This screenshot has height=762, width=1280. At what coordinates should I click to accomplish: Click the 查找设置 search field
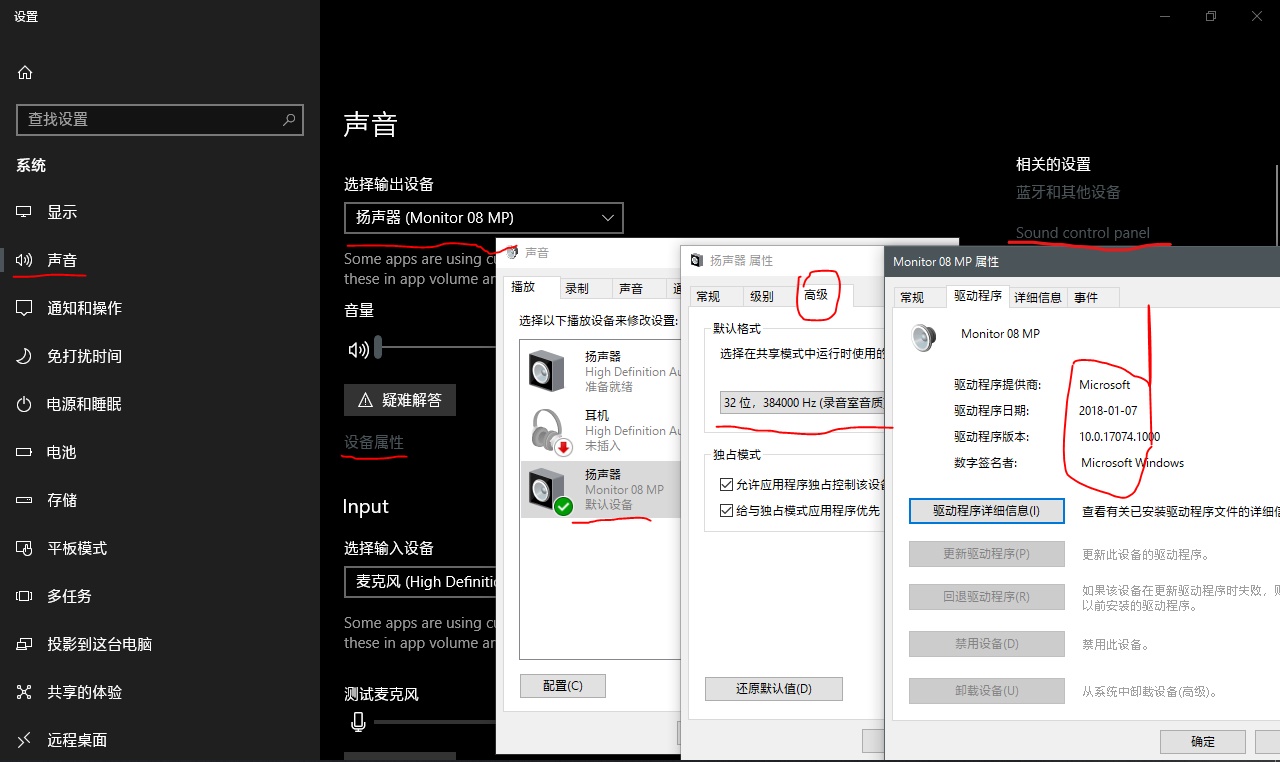(x=150, y=119)
